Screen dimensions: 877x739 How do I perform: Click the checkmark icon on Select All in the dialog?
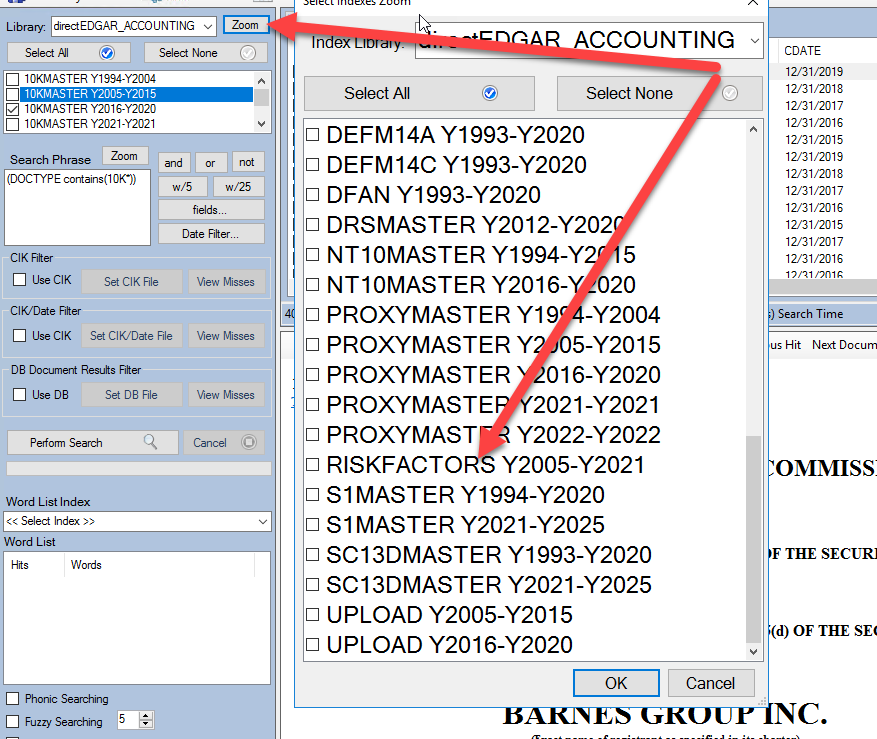(490, 93)
